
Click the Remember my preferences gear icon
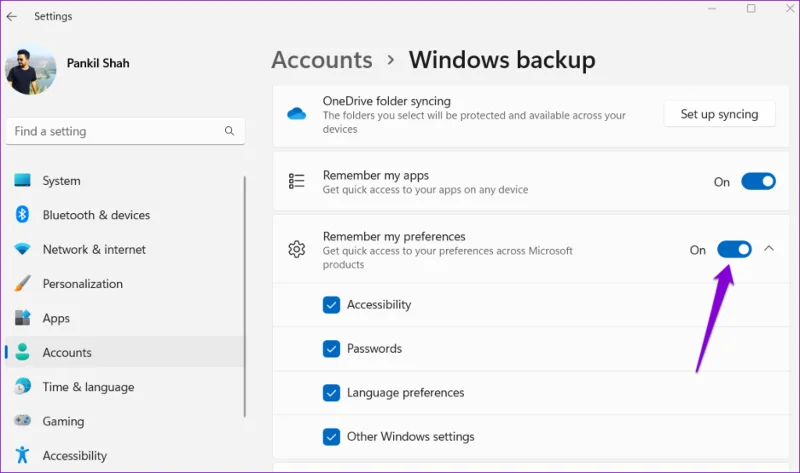(x=296, y=249)
